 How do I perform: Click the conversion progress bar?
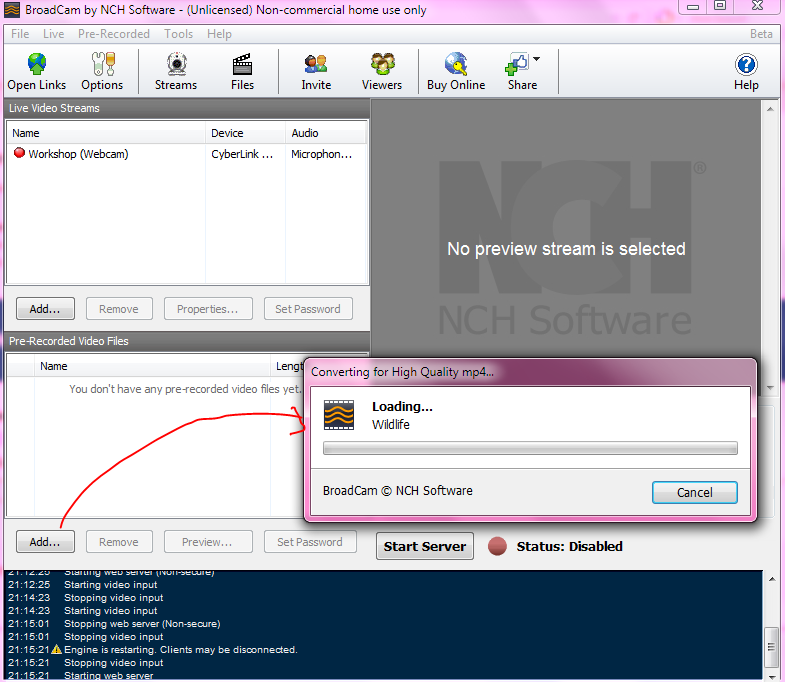530,448
